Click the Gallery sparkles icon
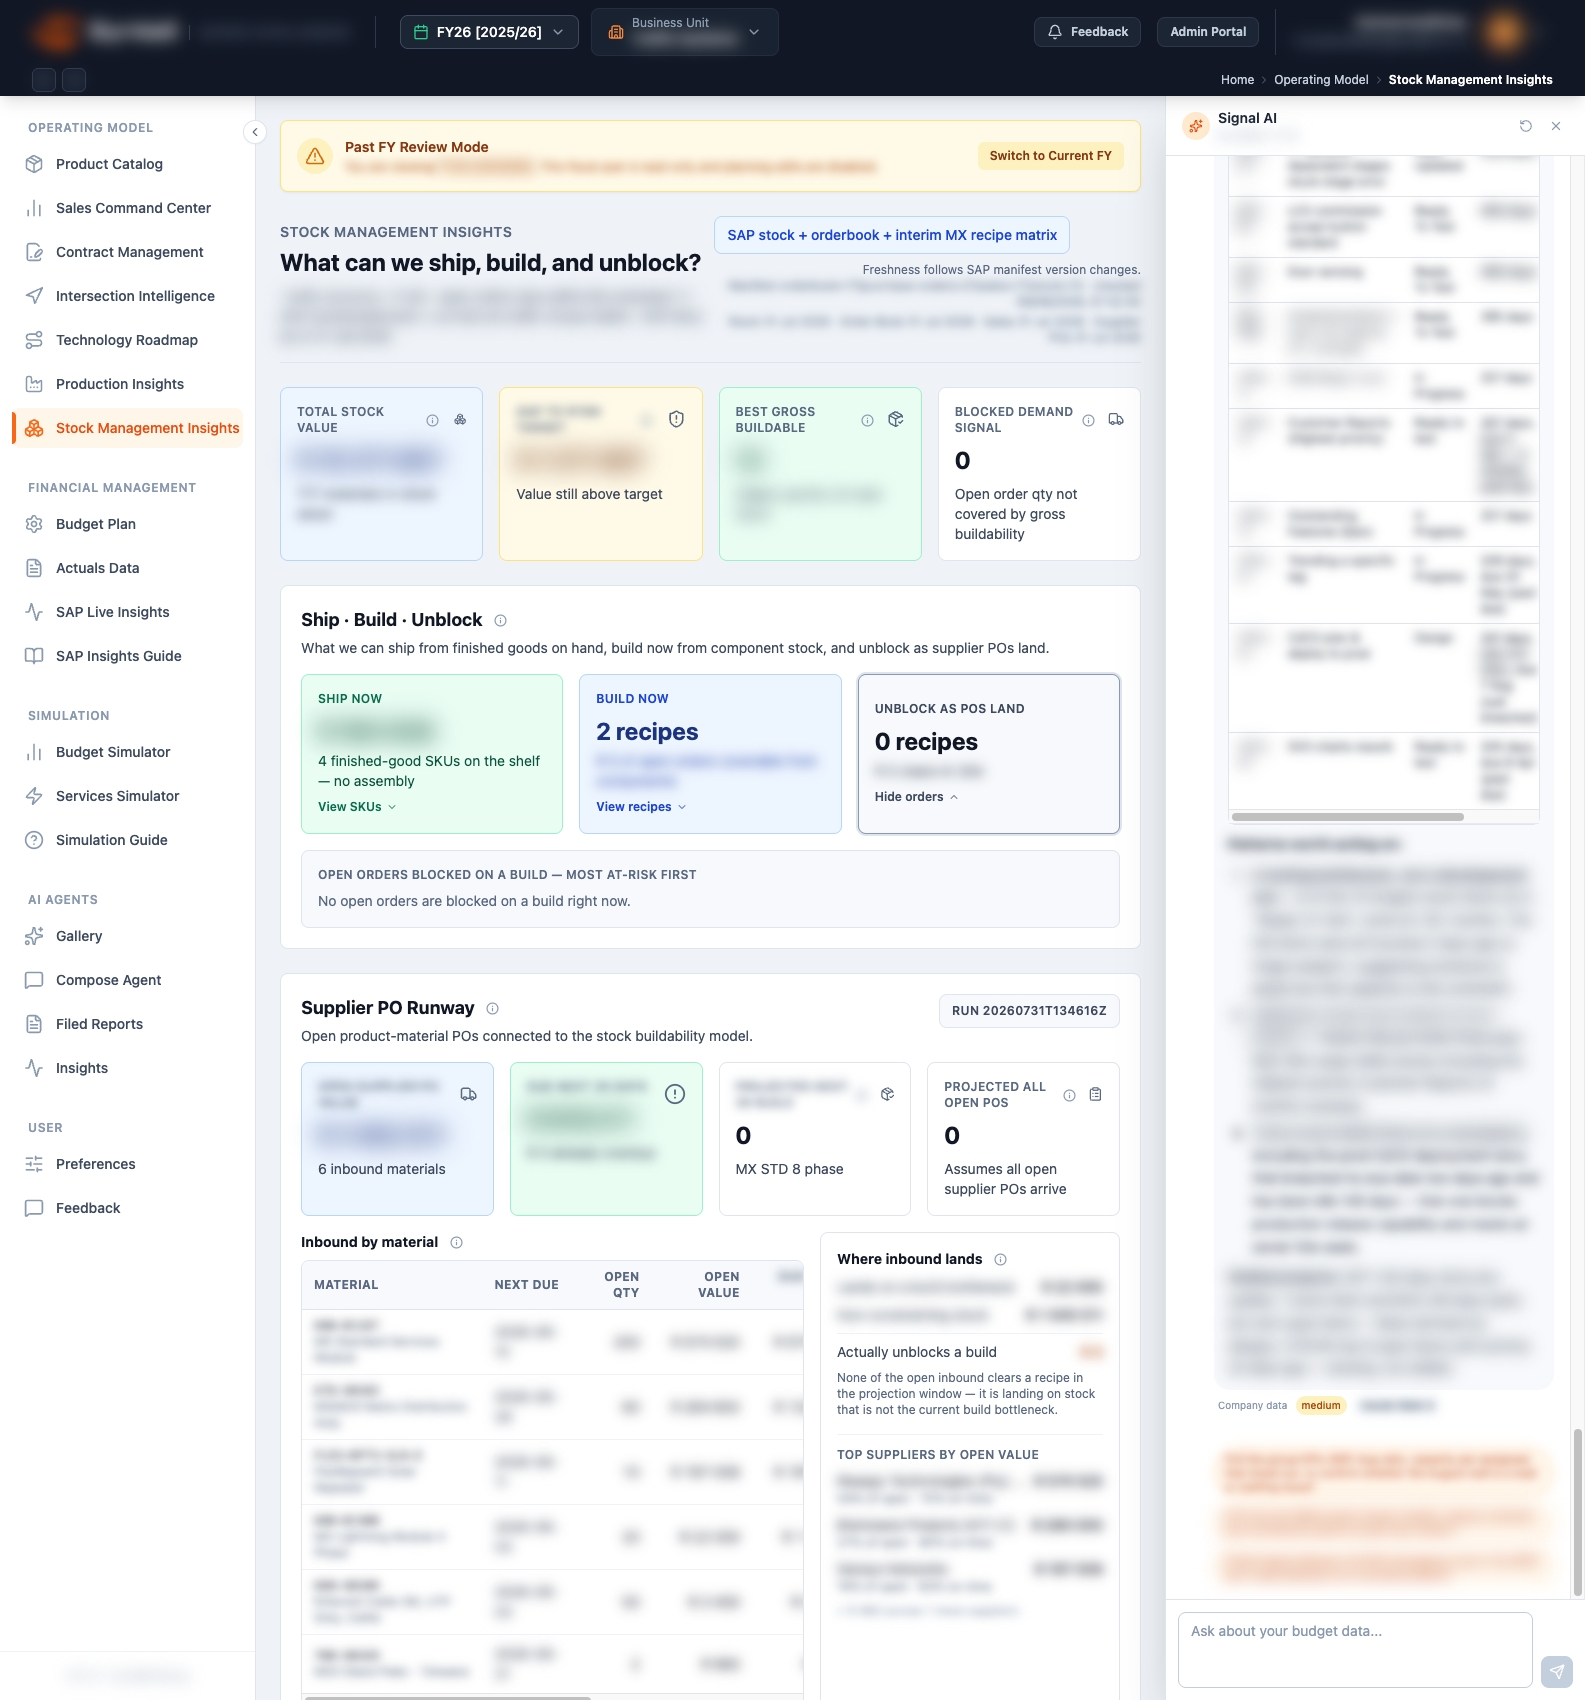This screenshot has height=1700, width=1585. [x=34, y=936]
